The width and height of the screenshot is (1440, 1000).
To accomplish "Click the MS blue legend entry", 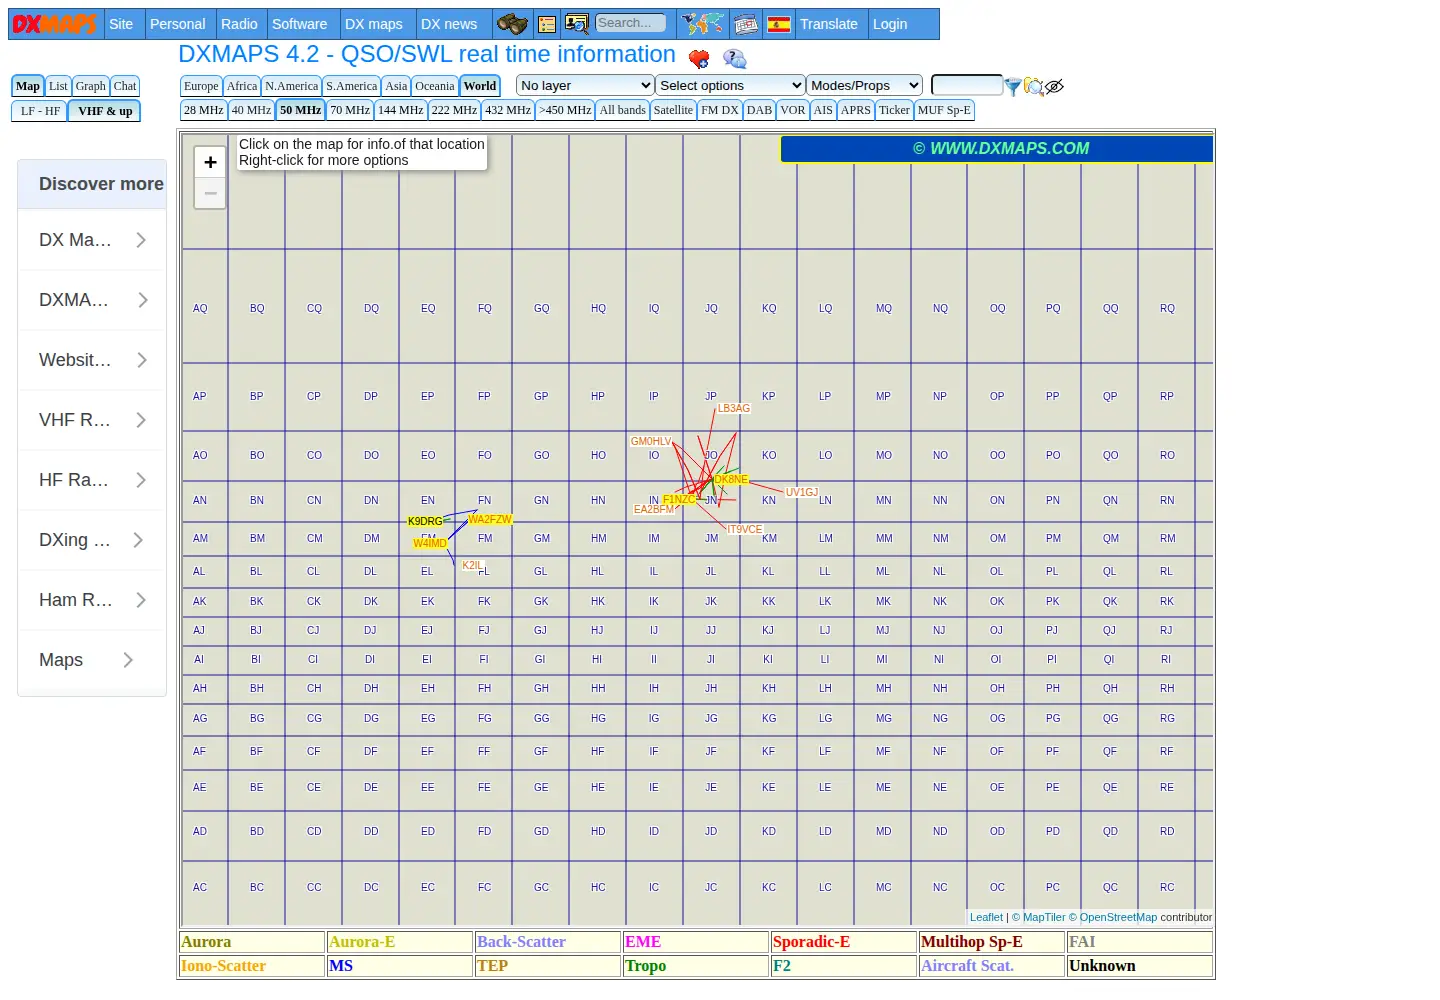I will (x=400, y=966).
